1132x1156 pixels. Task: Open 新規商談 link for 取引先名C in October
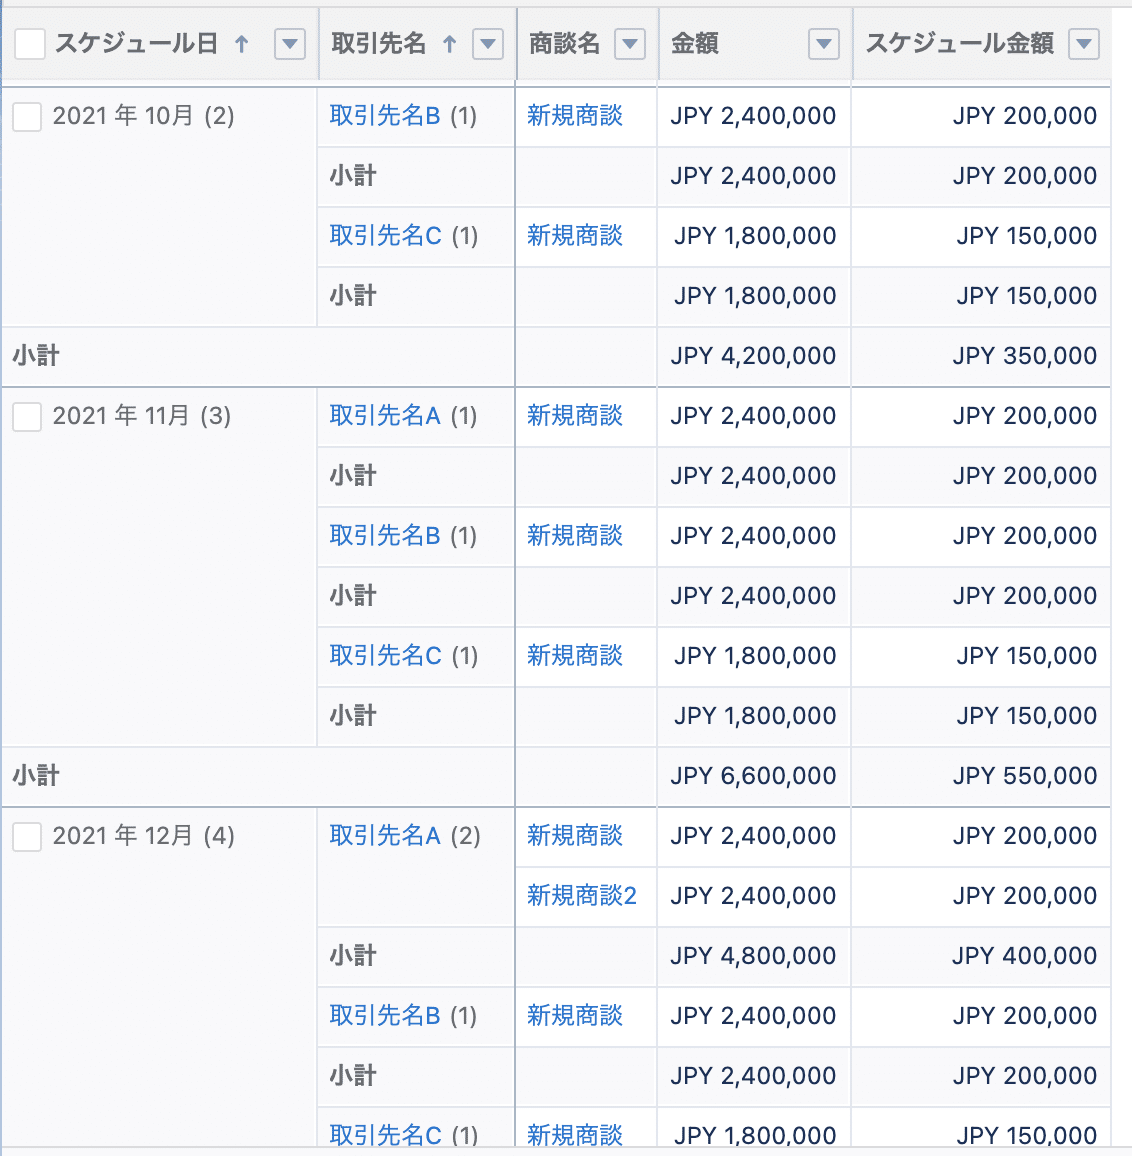[x=575, y=236]
